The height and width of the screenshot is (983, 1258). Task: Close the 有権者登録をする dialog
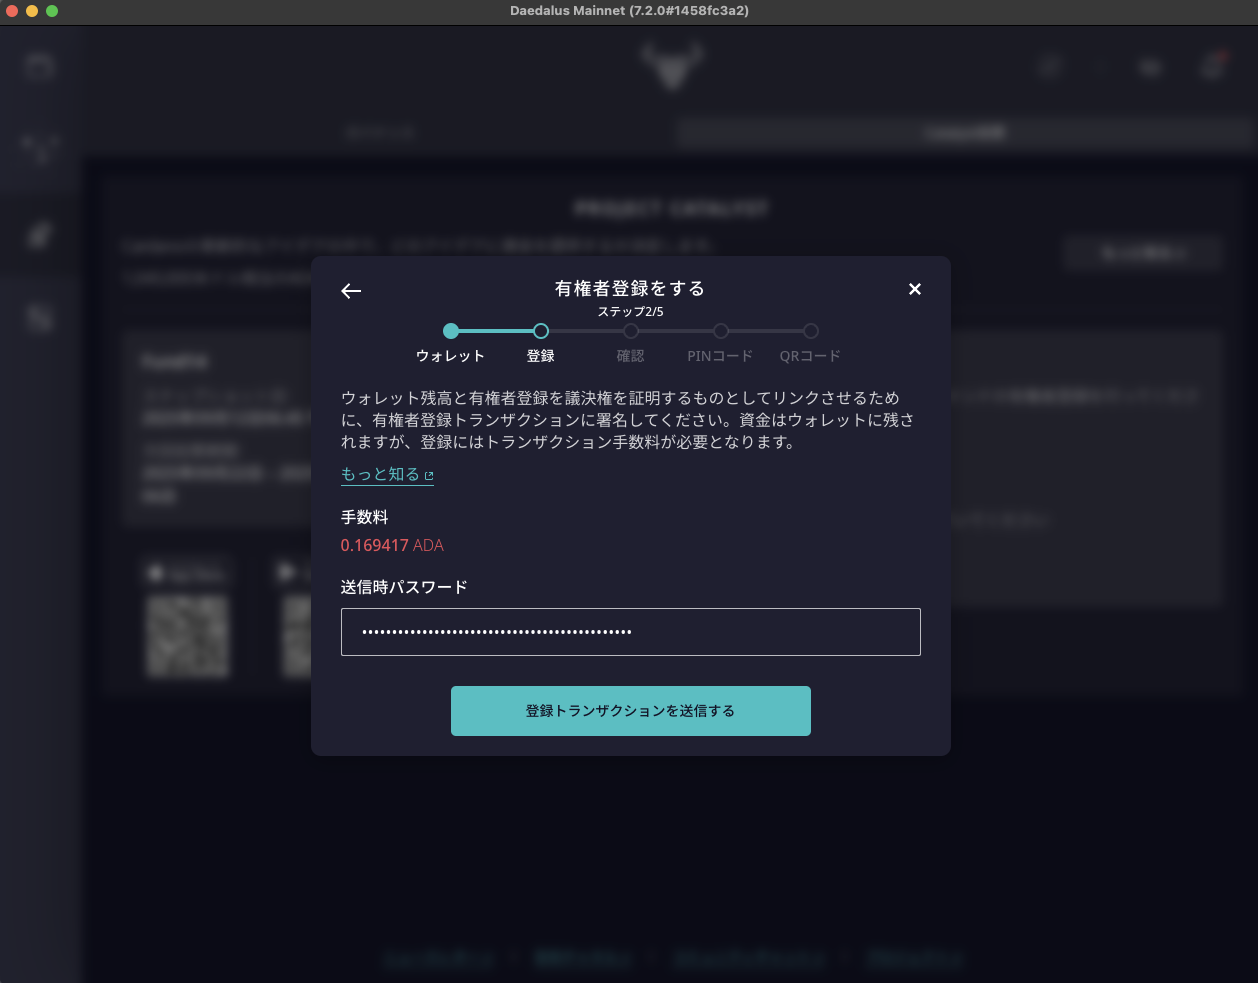click(x=914, y=289)
